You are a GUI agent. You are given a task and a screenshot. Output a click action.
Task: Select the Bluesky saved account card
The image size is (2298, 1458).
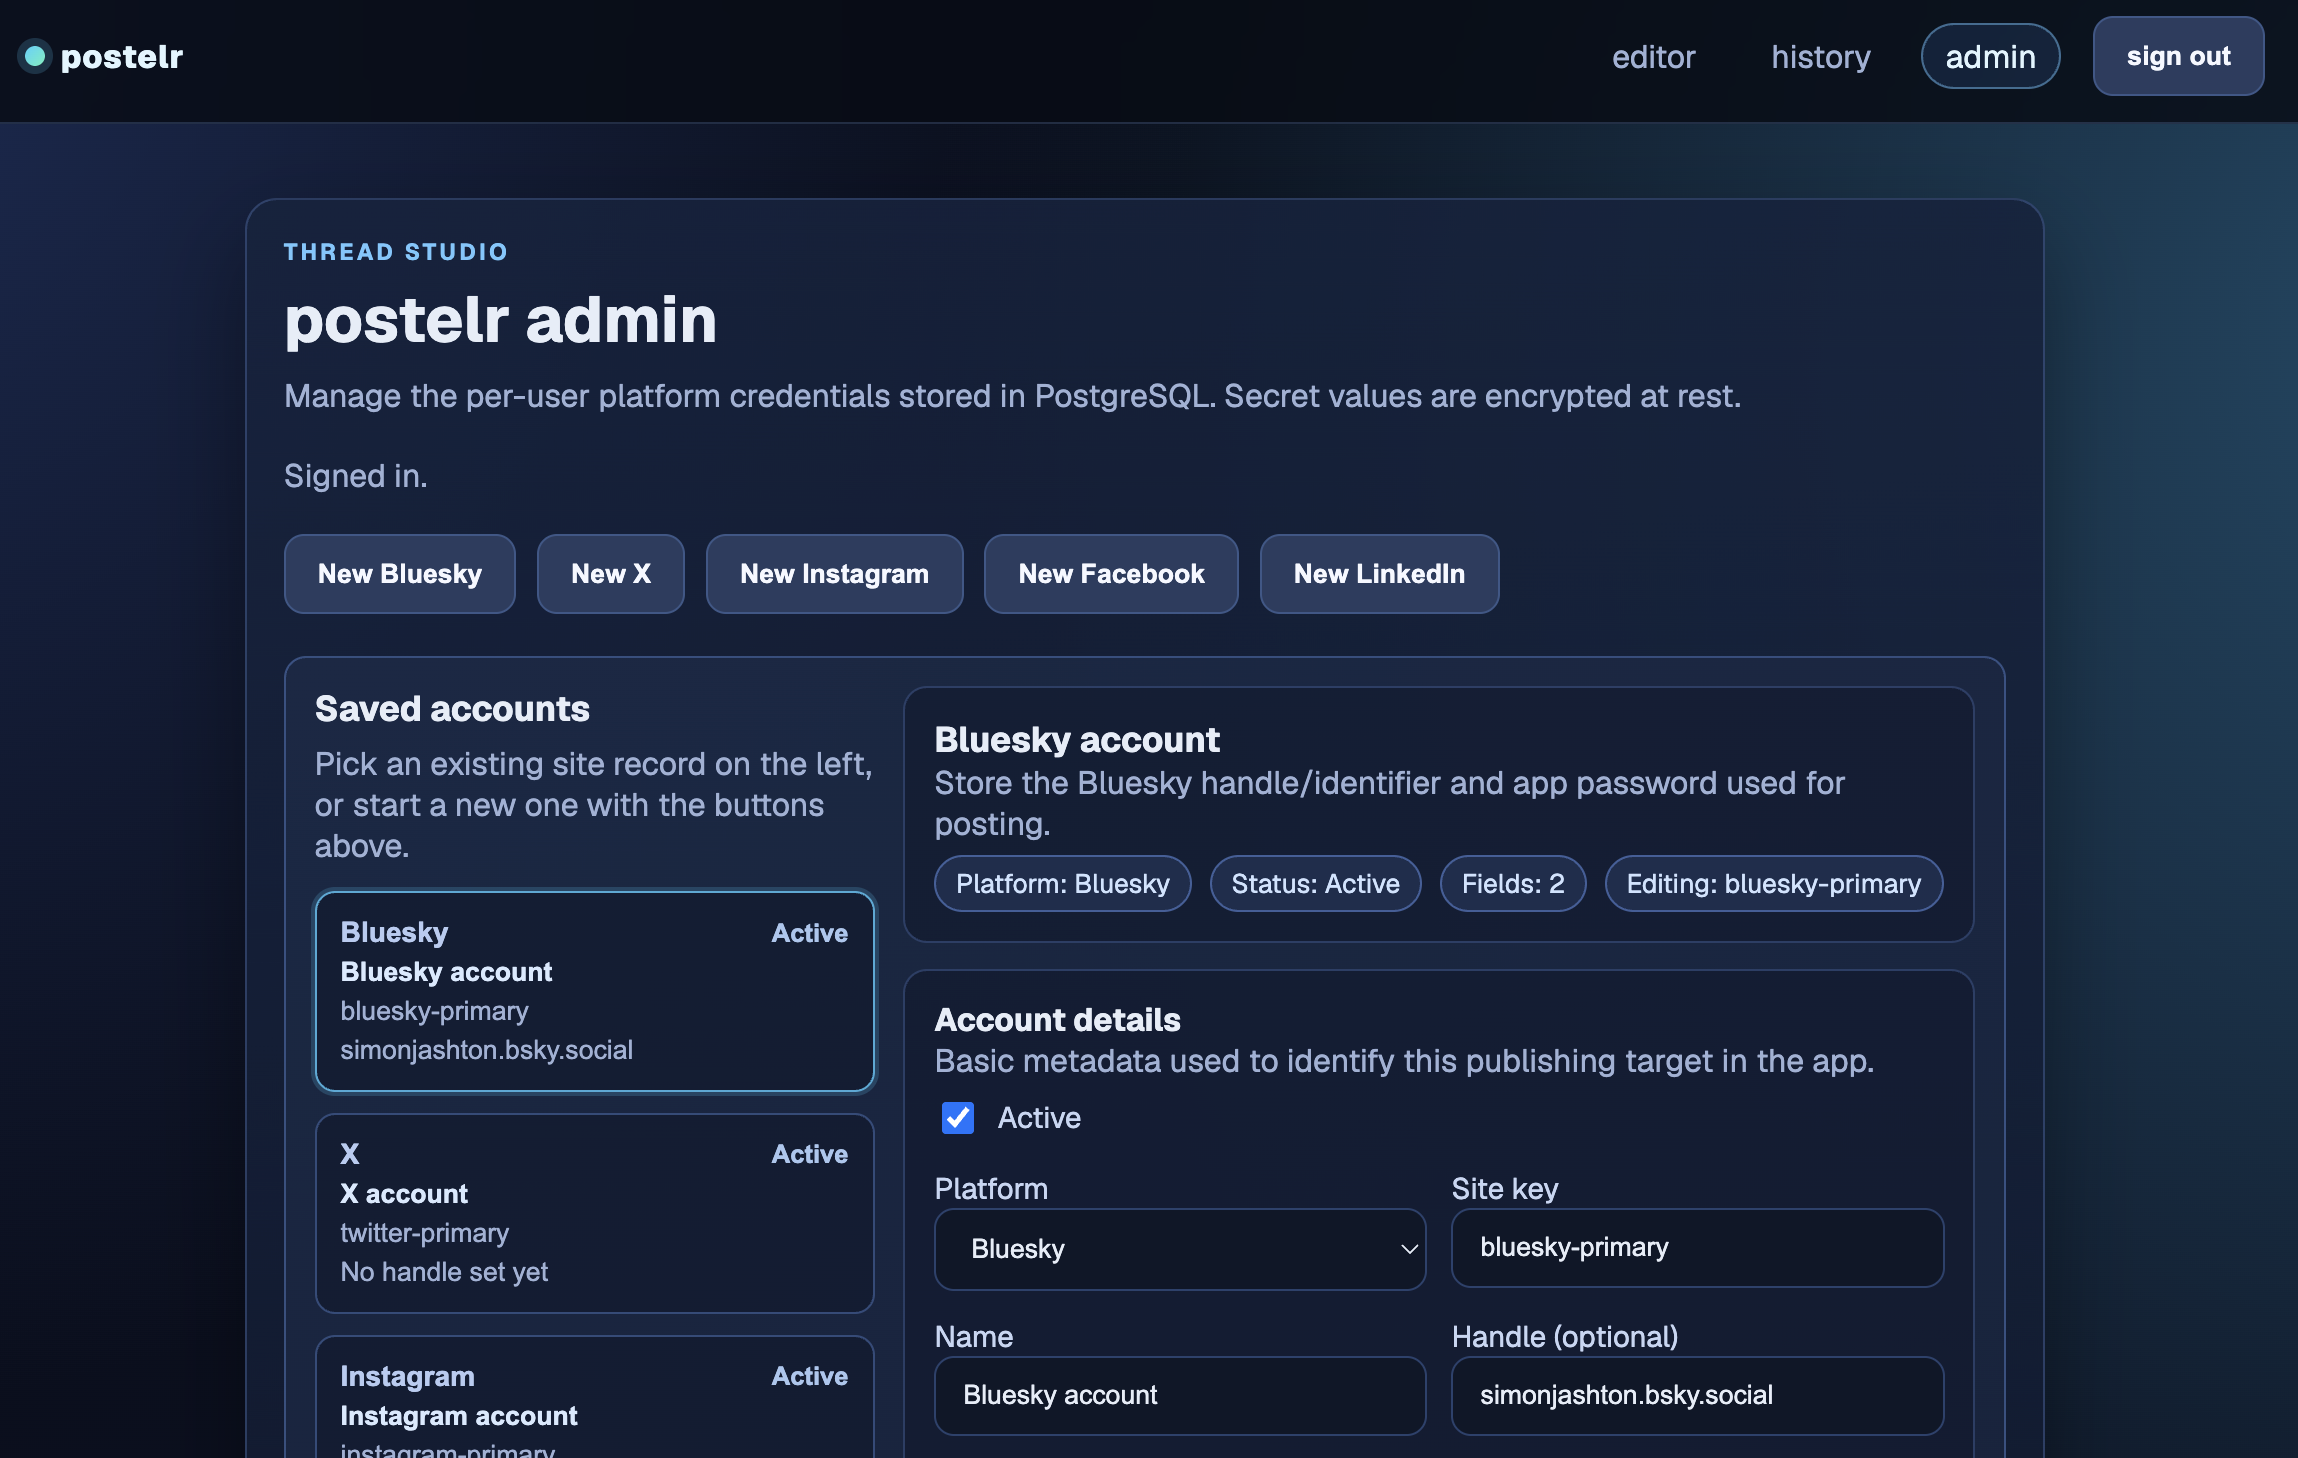[595, 991]
